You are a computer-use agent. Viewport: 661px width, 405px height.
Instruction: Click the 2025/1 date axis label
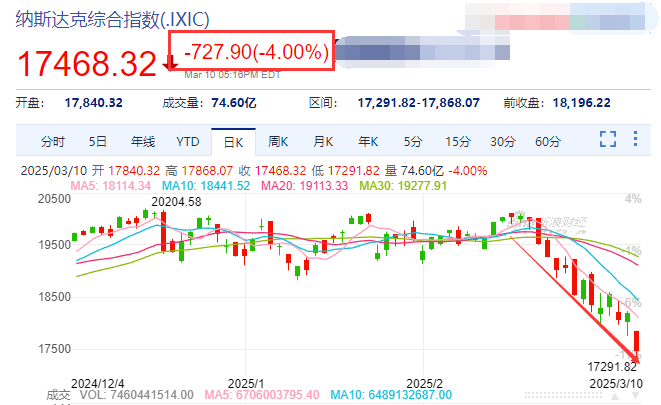pos(246,384)
